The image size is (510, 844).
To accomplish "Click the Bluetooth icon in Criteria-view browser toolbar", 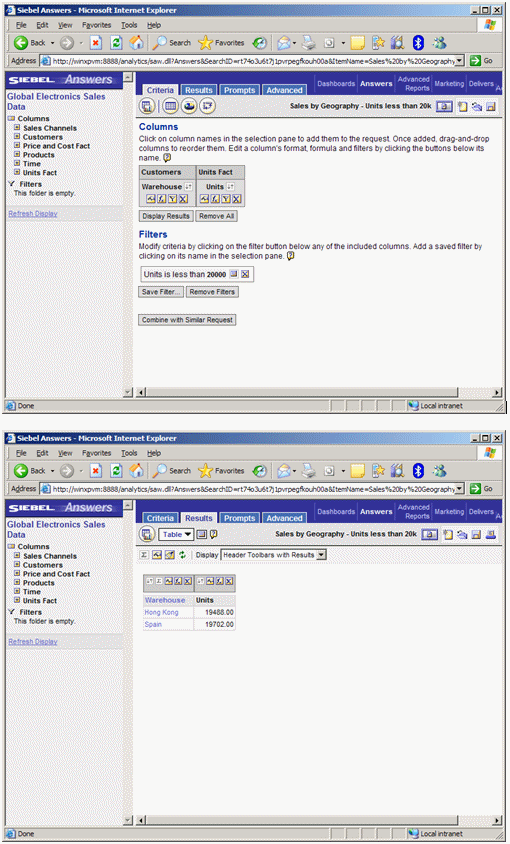I will [x=418, y=43].
